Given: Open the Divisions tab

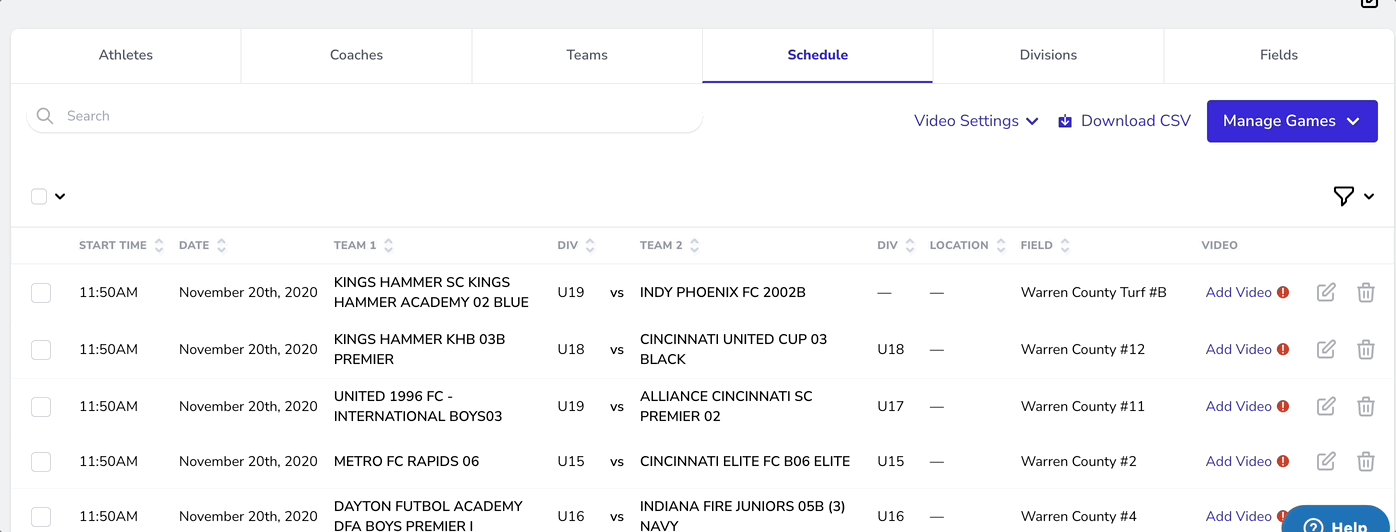Looking at the screenshot, I should [x=1048, y=55].
